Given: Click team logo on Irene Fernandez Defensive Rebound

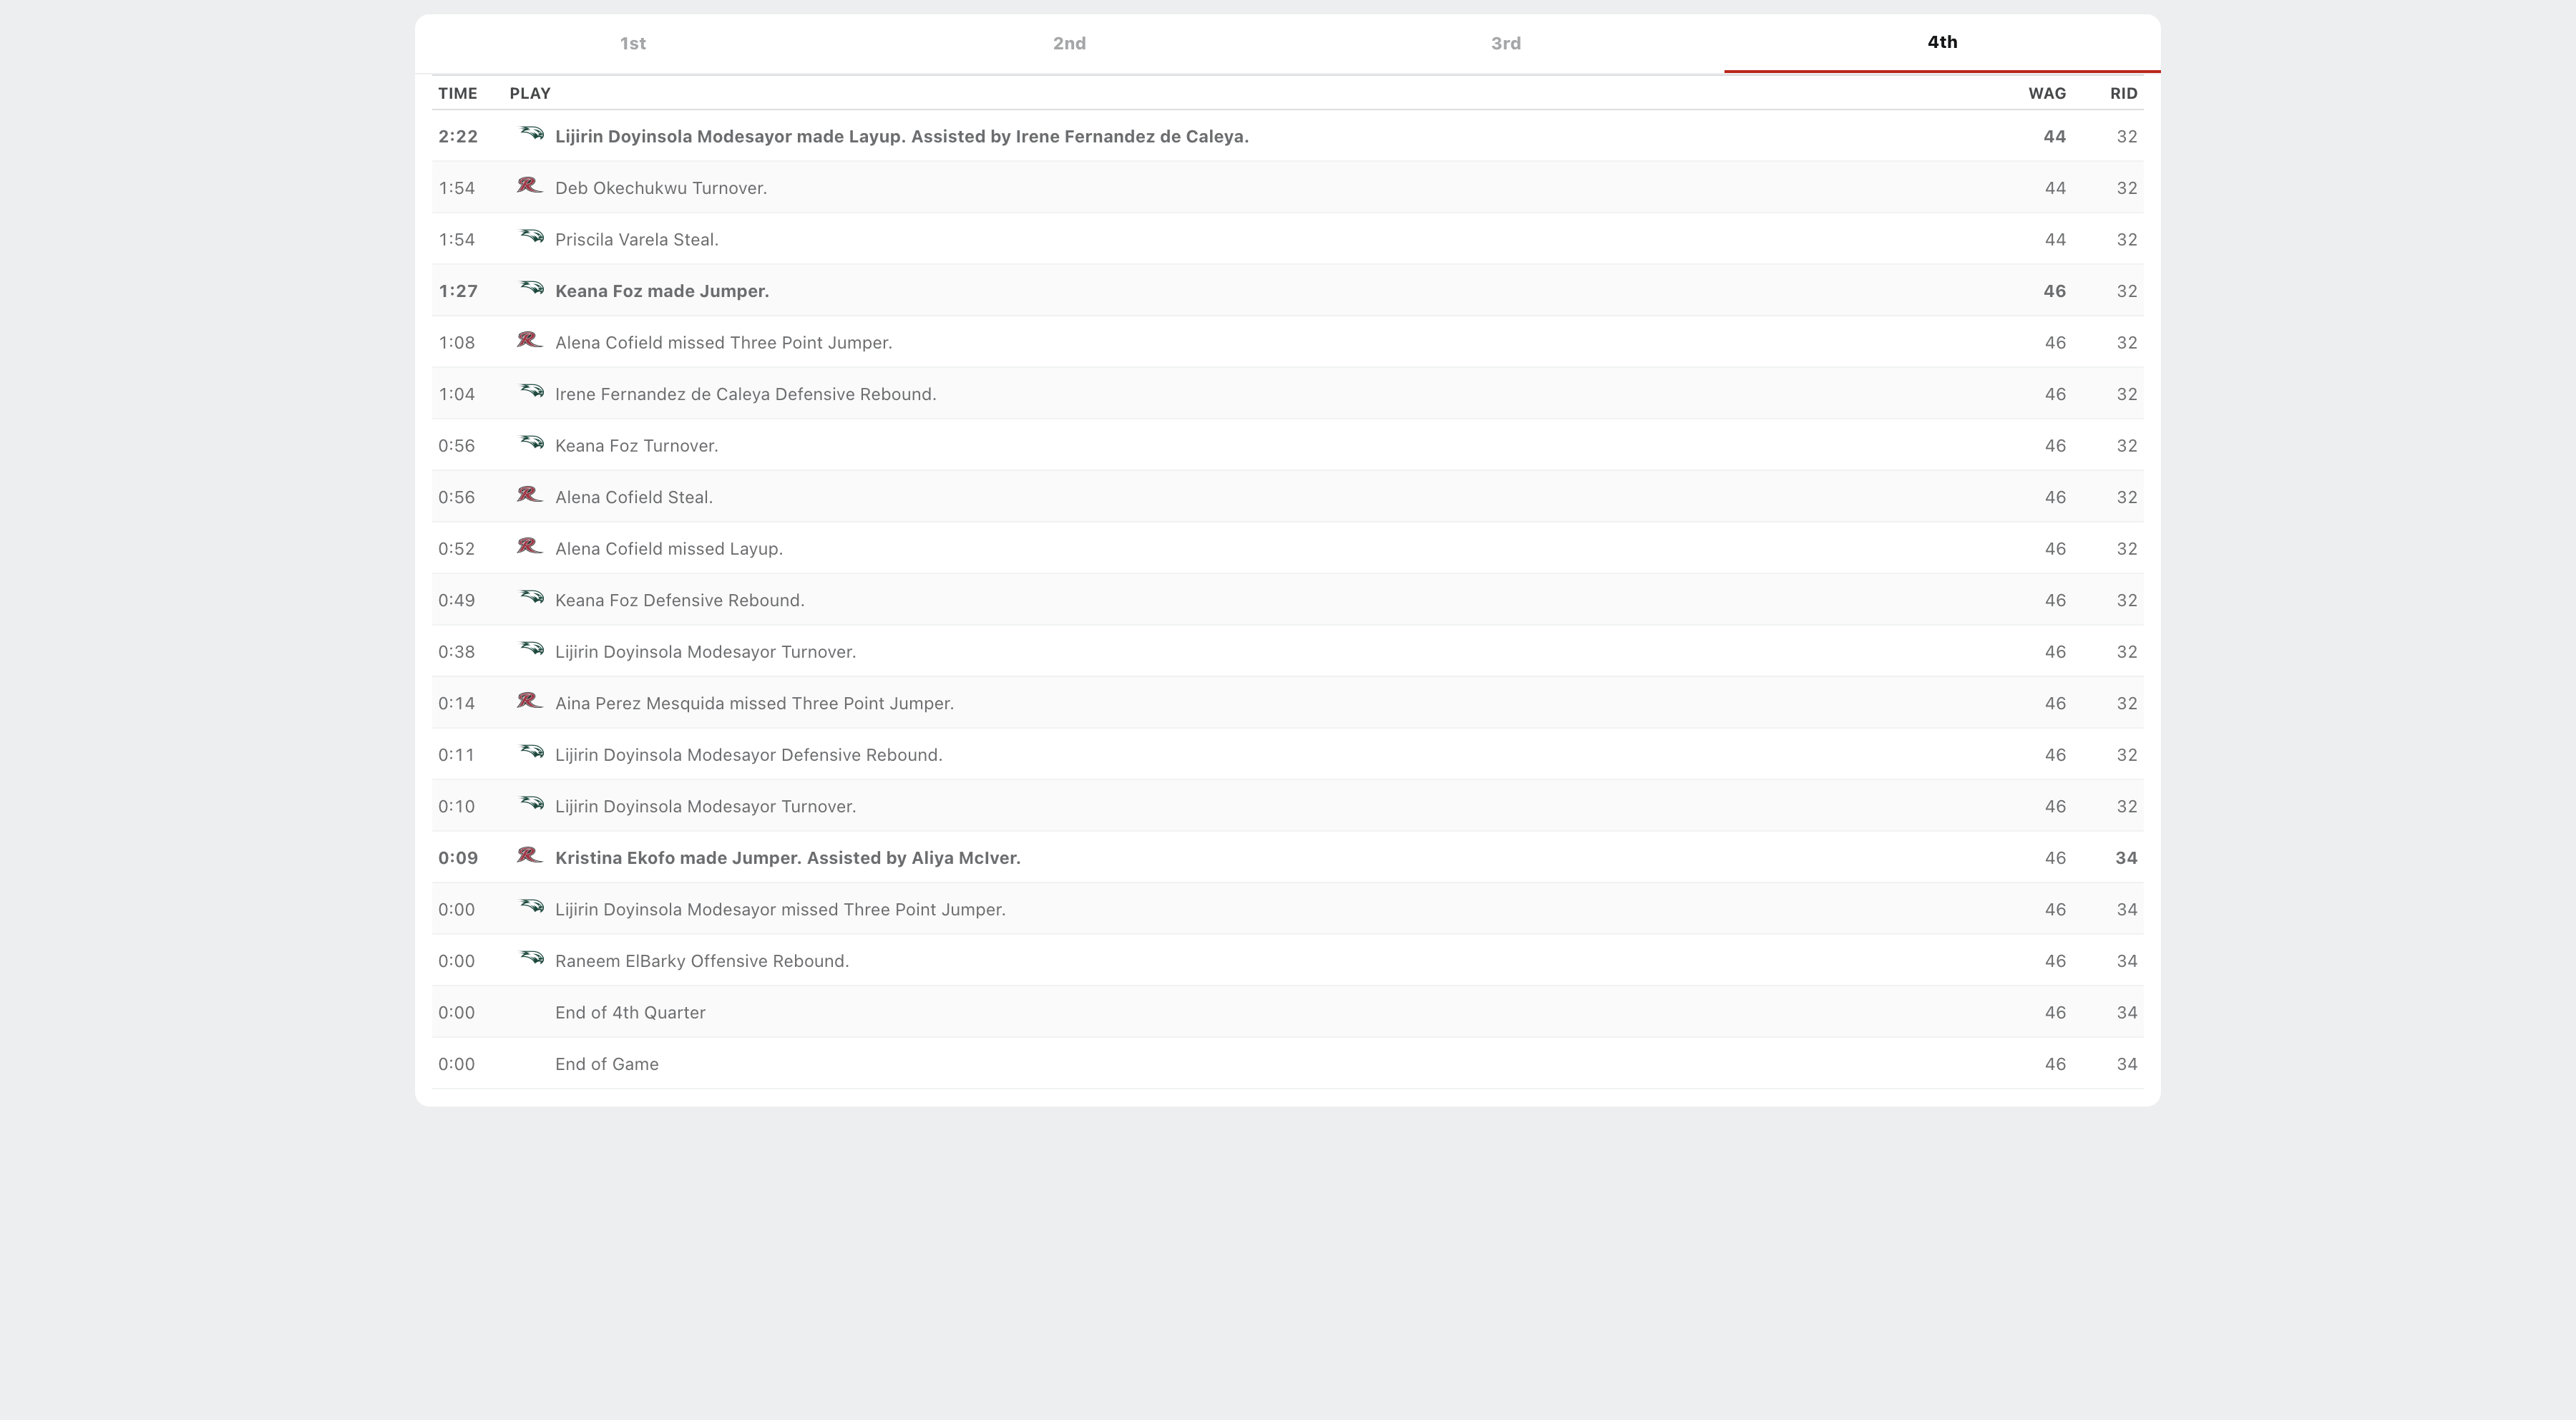Looking at the screenshot, I should (530, 392).
